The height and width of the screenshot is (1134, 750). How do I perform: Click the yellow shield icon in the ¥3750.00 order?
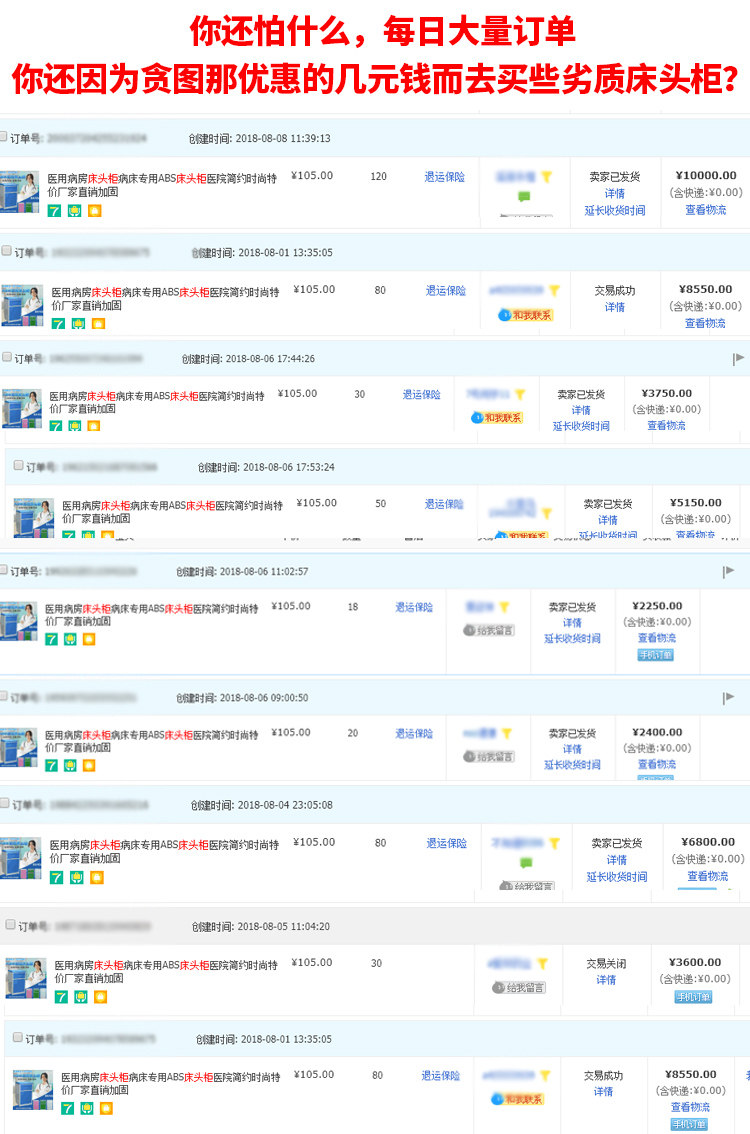[x=74, y=426]
